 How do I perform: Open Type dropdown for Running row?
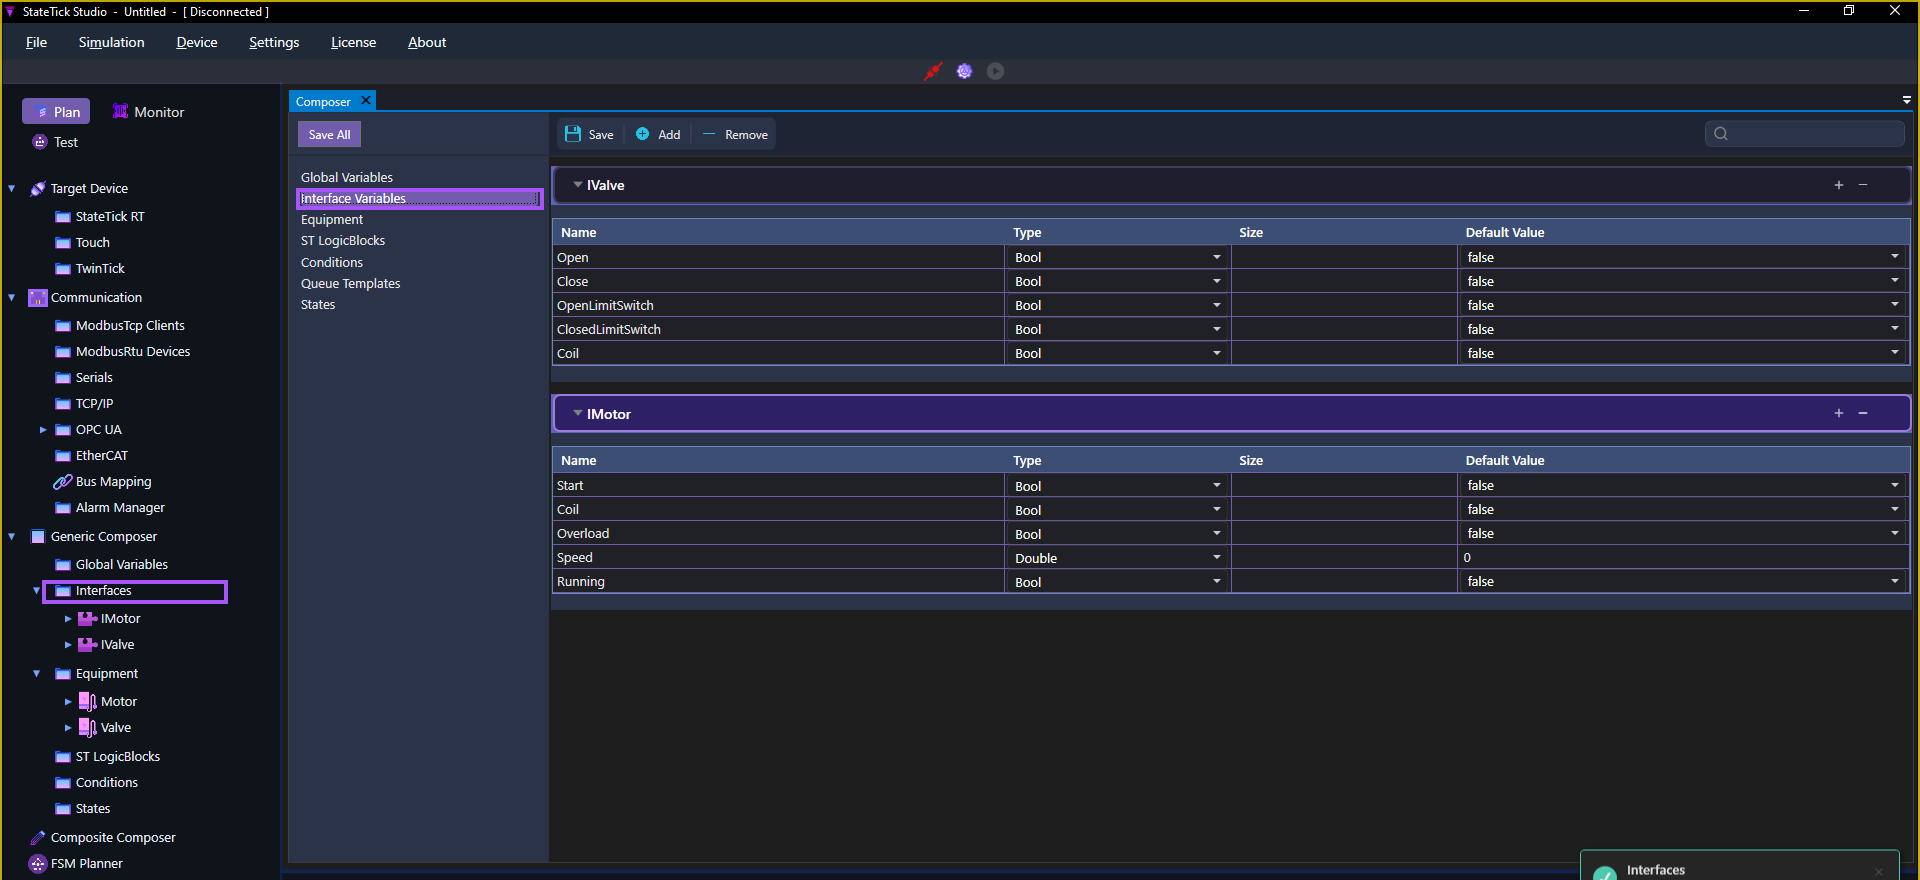pos(1217,582)
